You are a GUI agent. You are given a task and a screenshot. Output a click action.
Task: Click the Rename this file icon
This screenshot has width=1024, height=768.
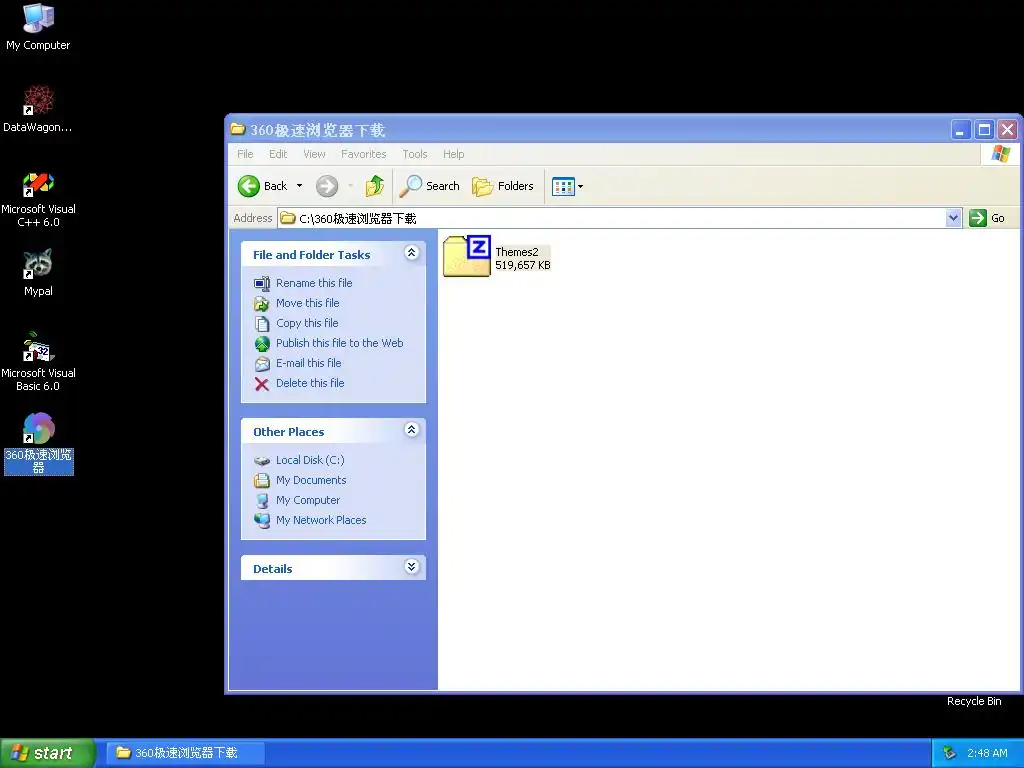[262, 283]
